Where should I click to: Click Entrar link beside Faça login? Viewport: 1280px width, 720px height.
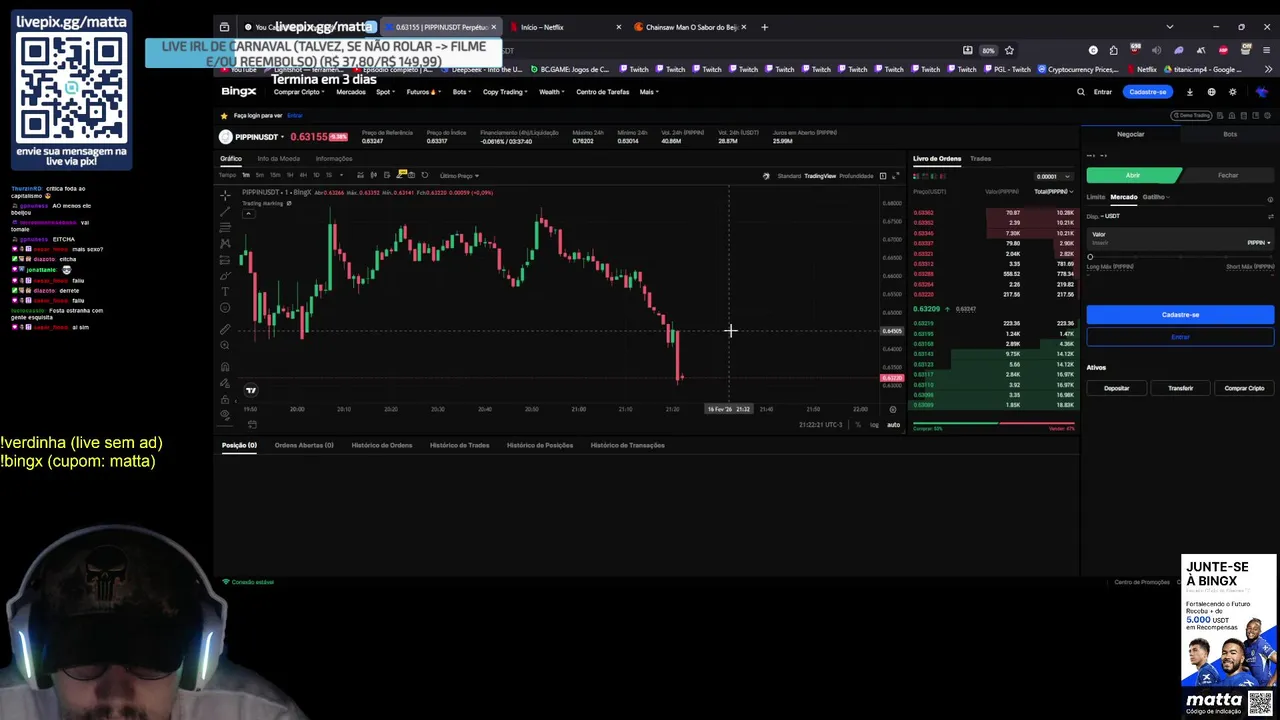click(x=294, y=115)
